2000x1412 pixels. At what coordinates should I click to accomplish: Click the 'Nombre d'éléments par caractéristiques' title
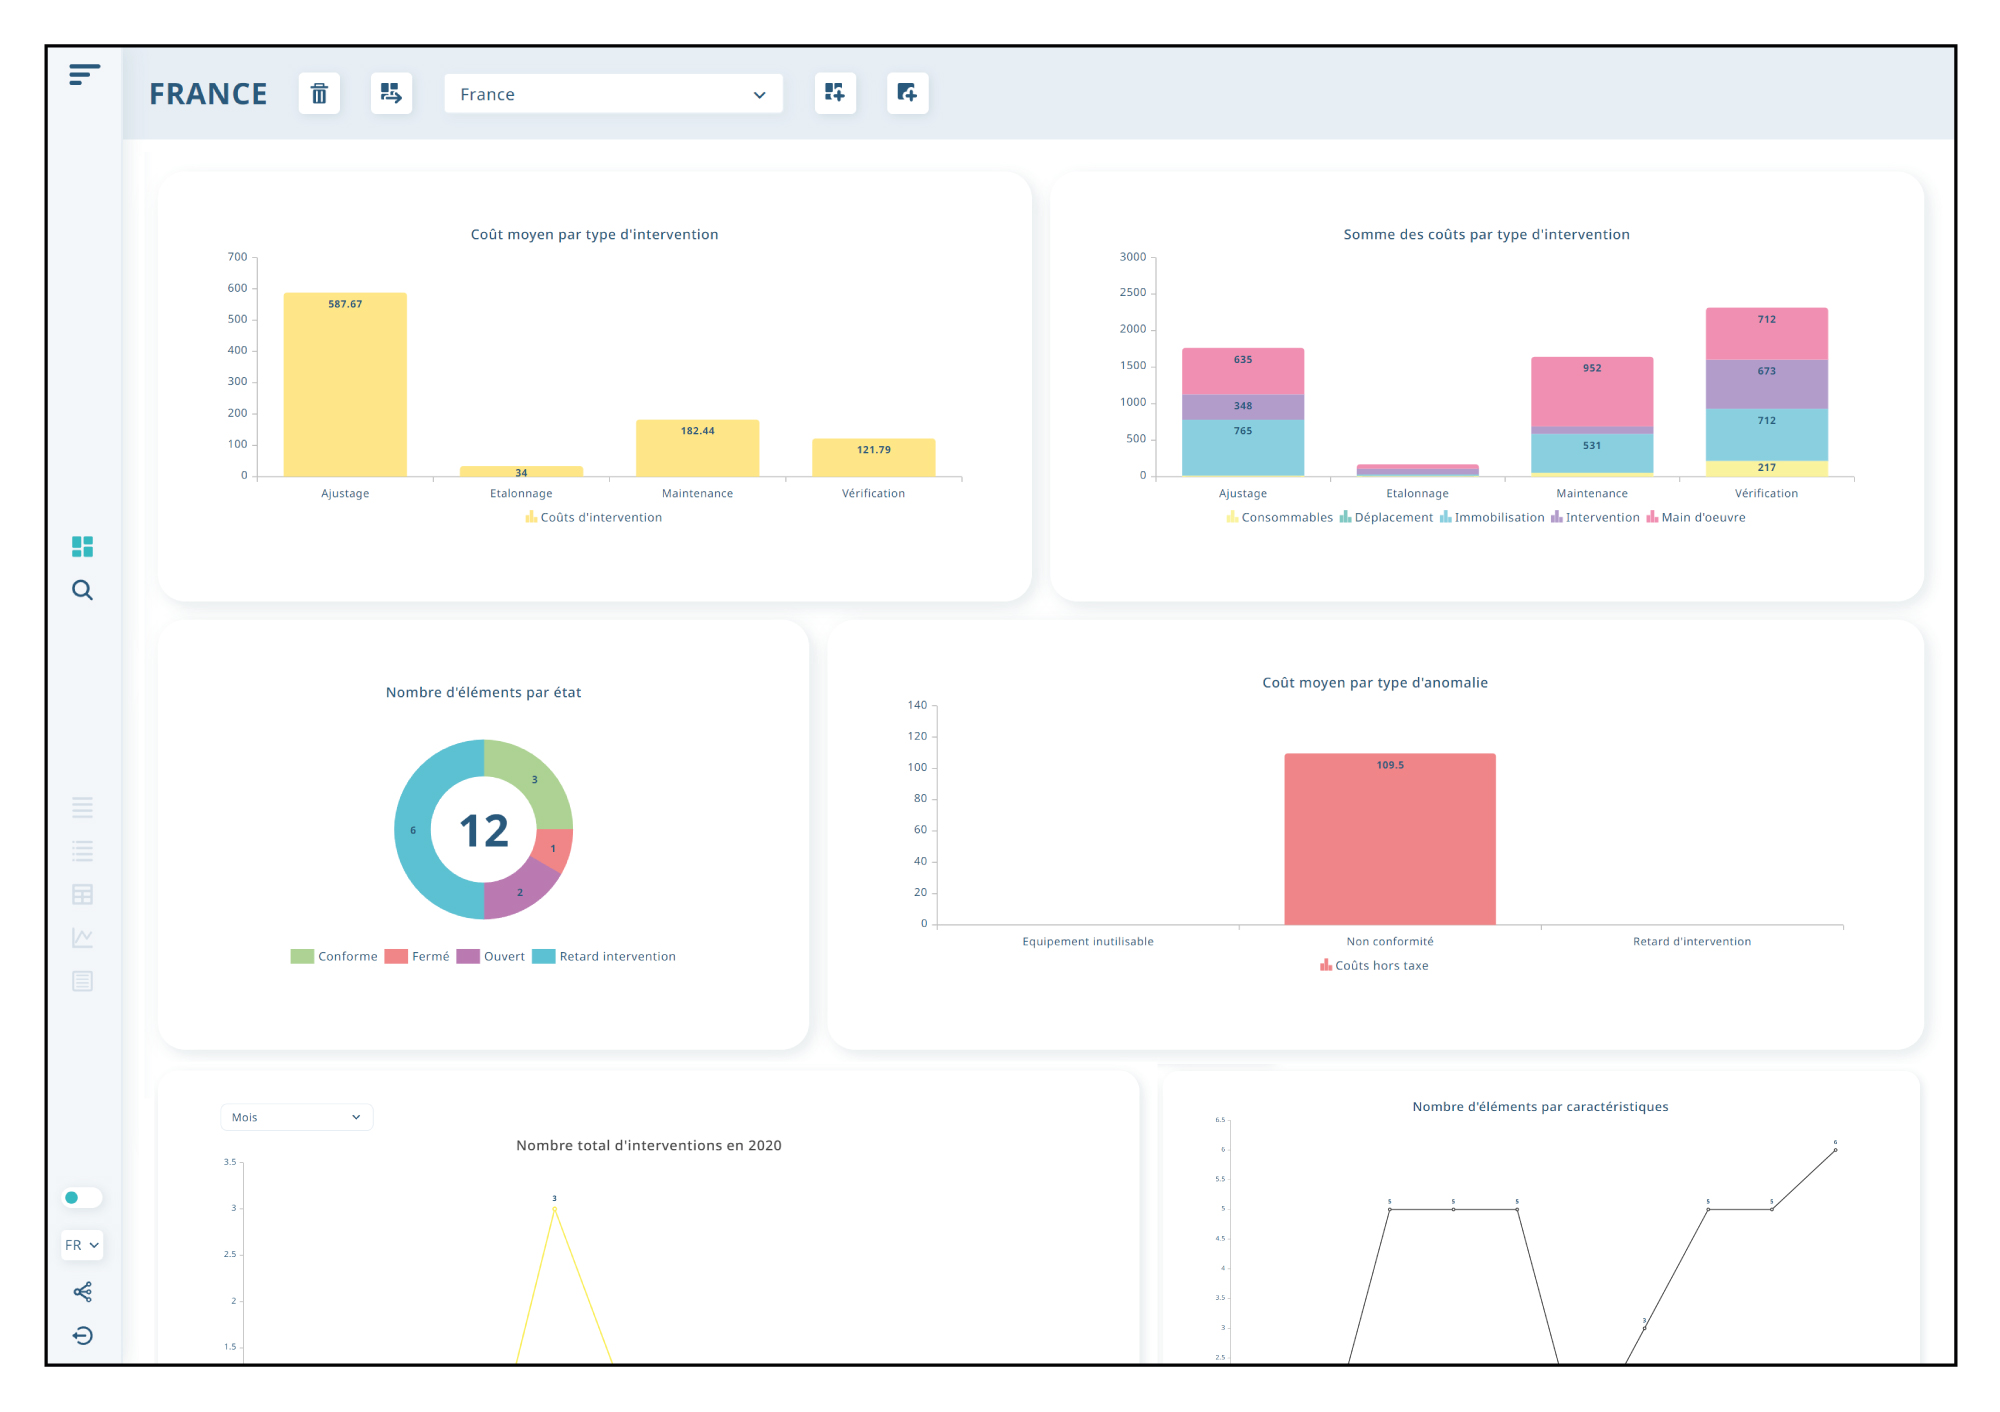(1540, 1106)
